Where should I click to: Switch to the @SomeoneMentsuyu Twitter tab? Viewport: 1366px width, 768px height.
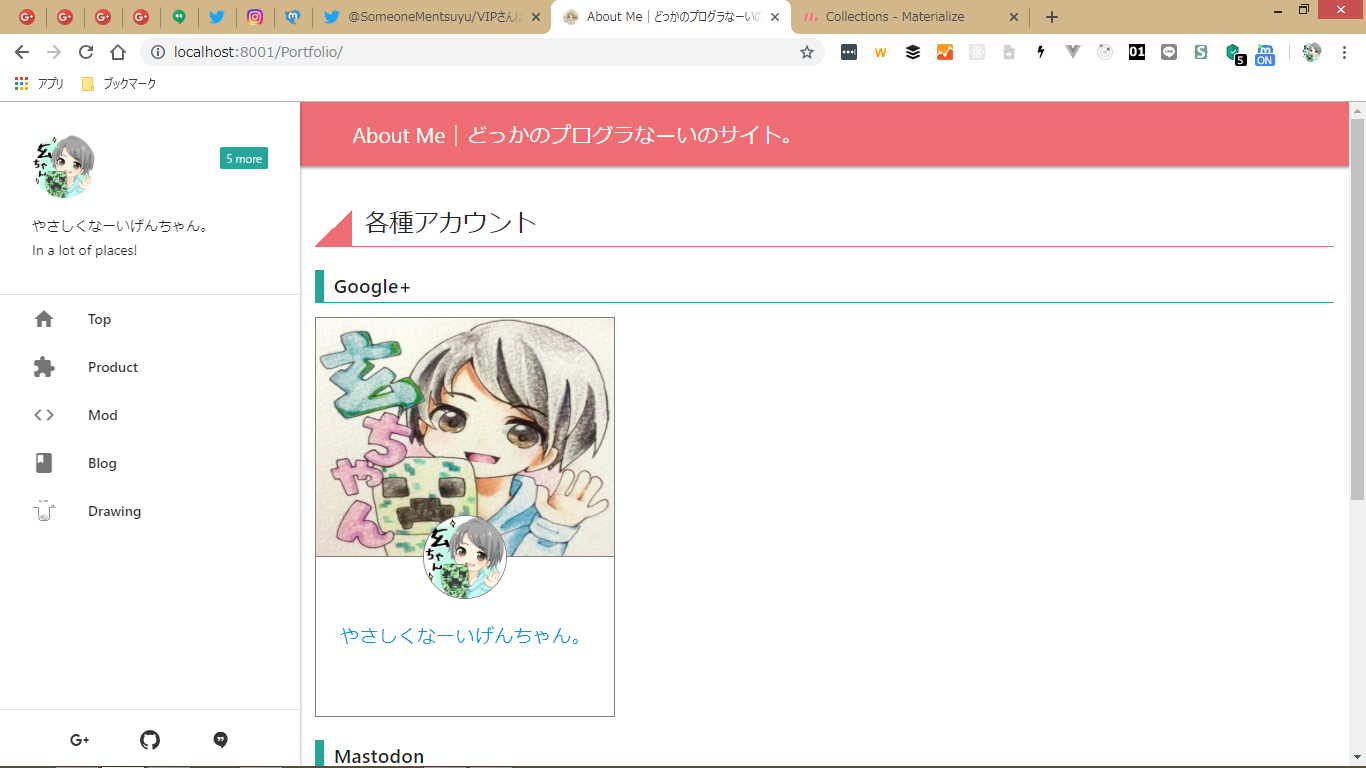[x=433, y=17]
